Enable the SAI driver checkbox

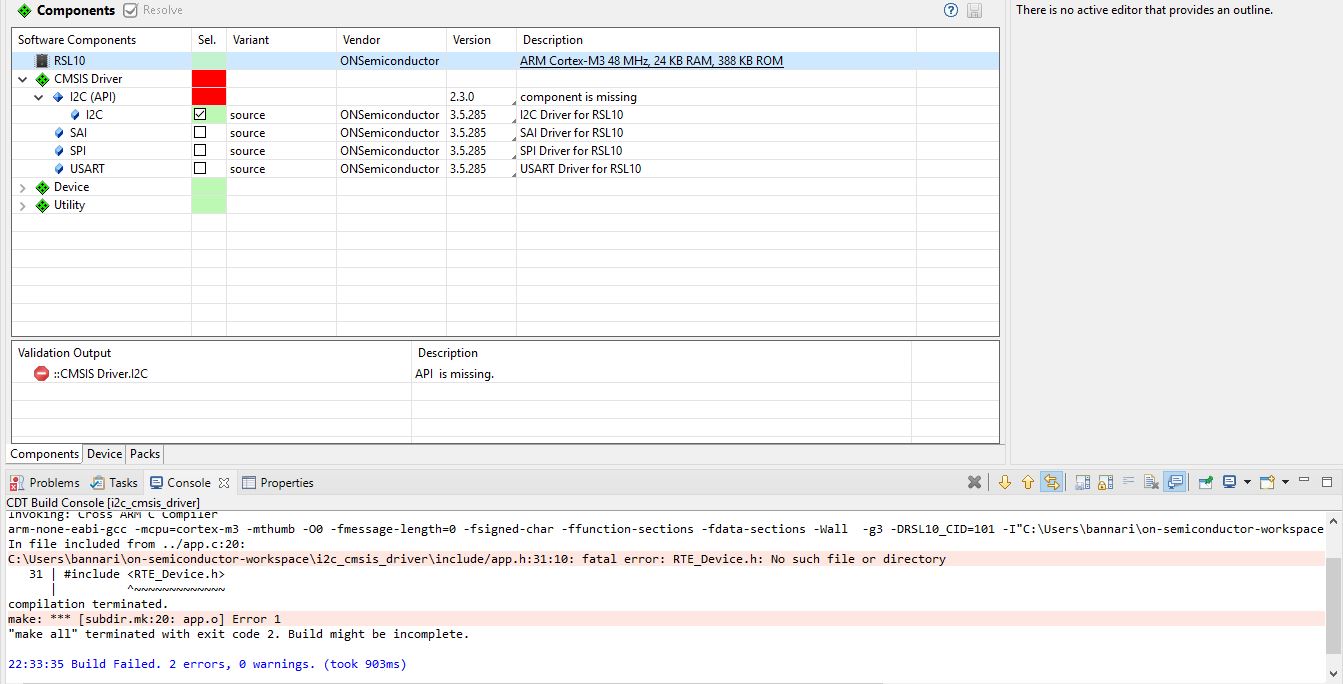pos(200,133)
